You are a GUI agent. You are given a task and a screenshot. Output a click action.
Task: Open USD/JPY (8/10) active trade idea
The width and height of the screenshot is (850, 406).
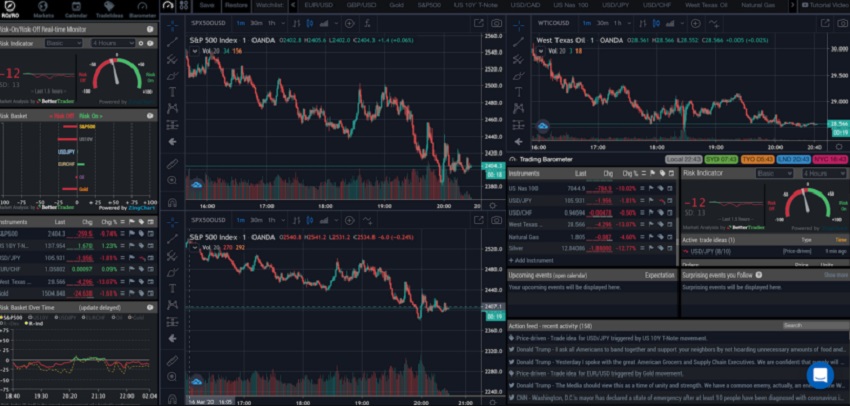point(713,251)
